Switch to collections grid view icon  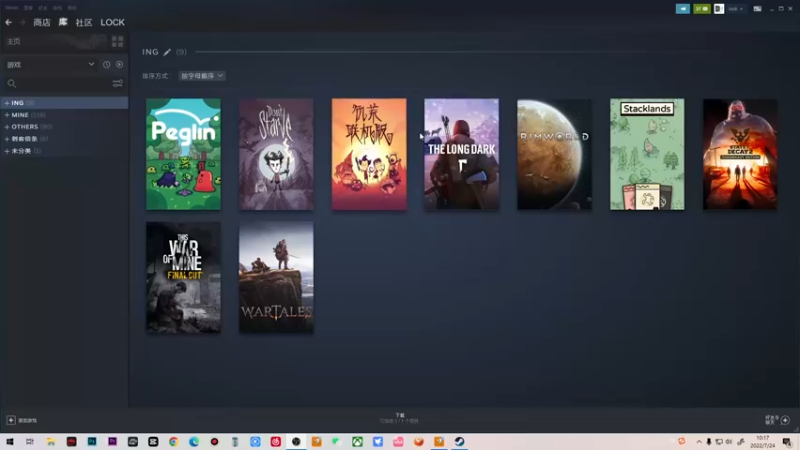tap(117, 41)
